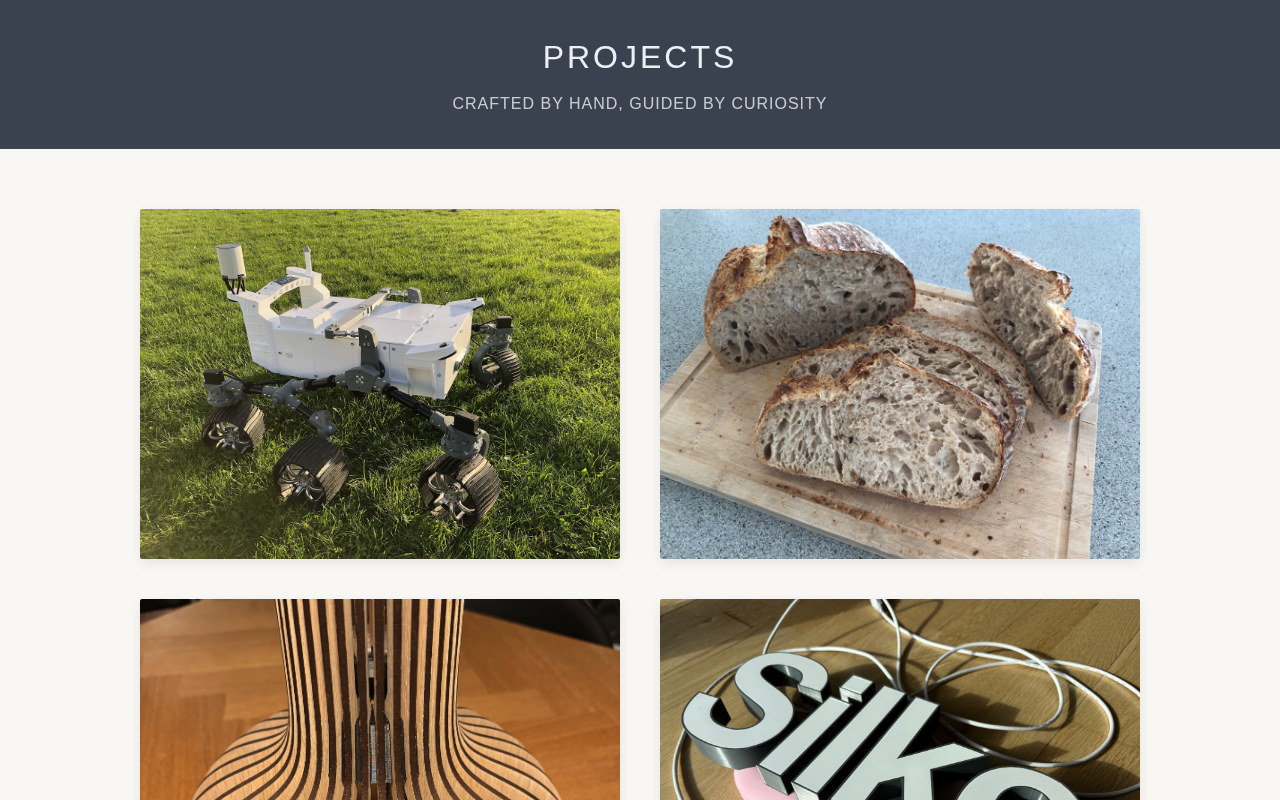Open the striped wooden sculpture project photo
Image resolution: width=1280 pixels, height=800 pixels.
coord(380,699)
